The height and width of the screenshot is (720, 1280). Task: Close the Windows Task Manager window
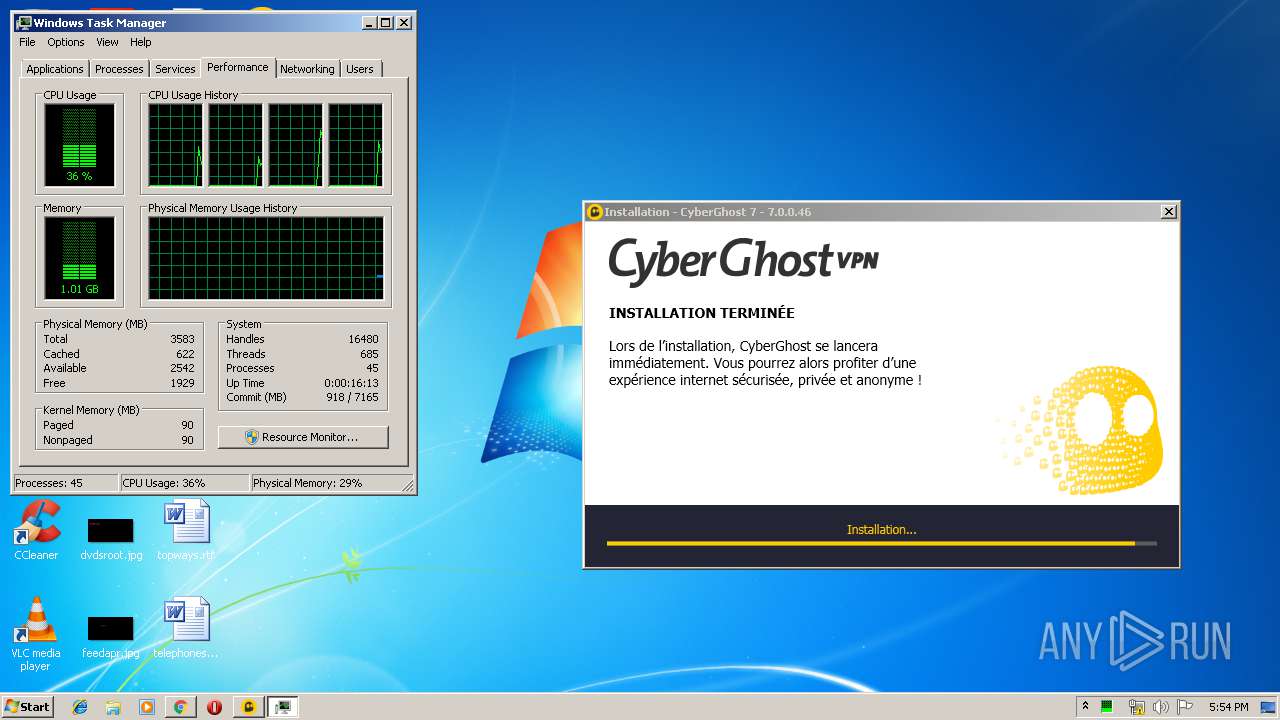(x=404, y=22)
